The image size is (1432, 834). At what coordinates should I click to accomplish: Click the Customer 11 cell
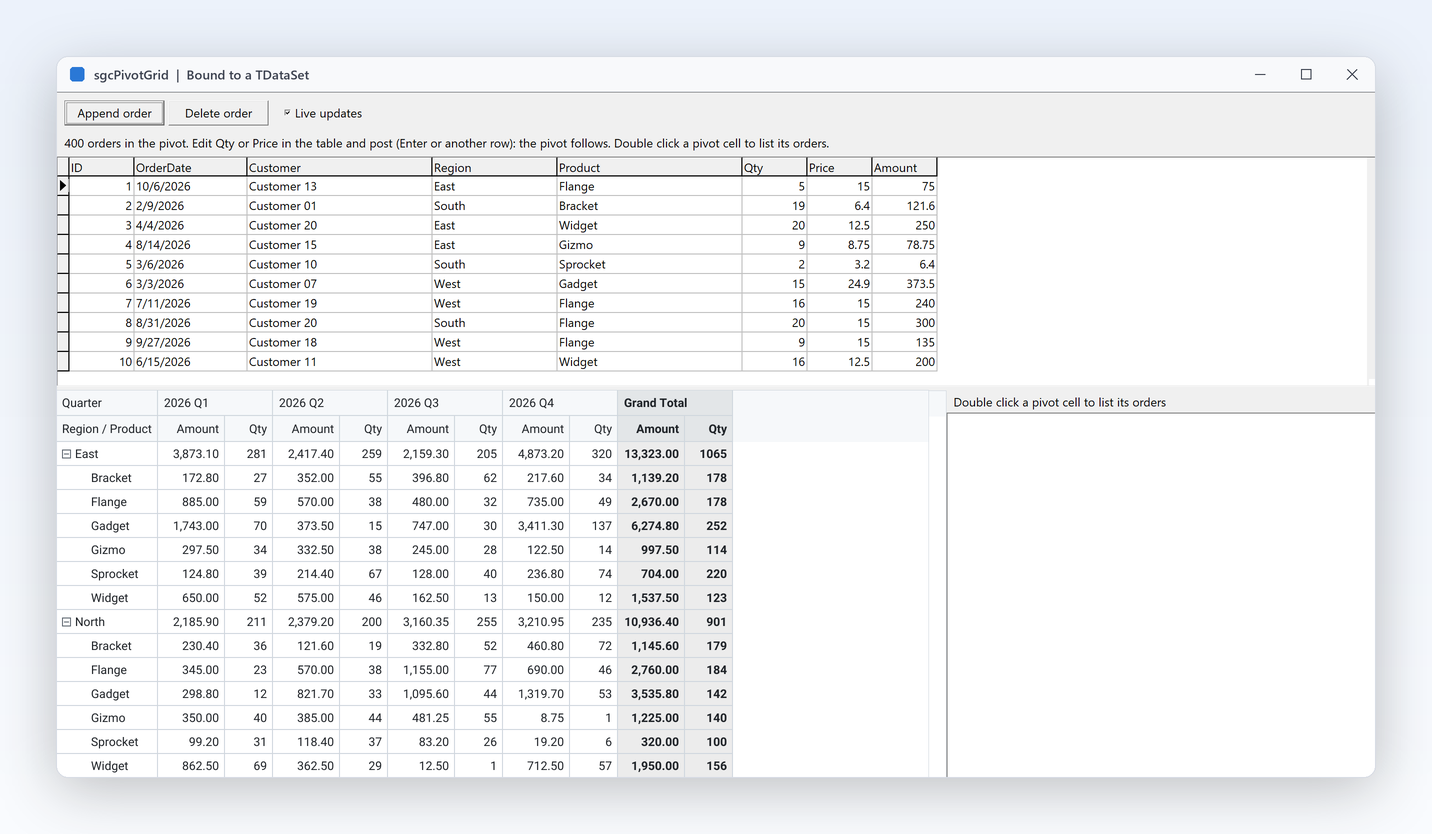pyautogui.click(x=339, y=362)
